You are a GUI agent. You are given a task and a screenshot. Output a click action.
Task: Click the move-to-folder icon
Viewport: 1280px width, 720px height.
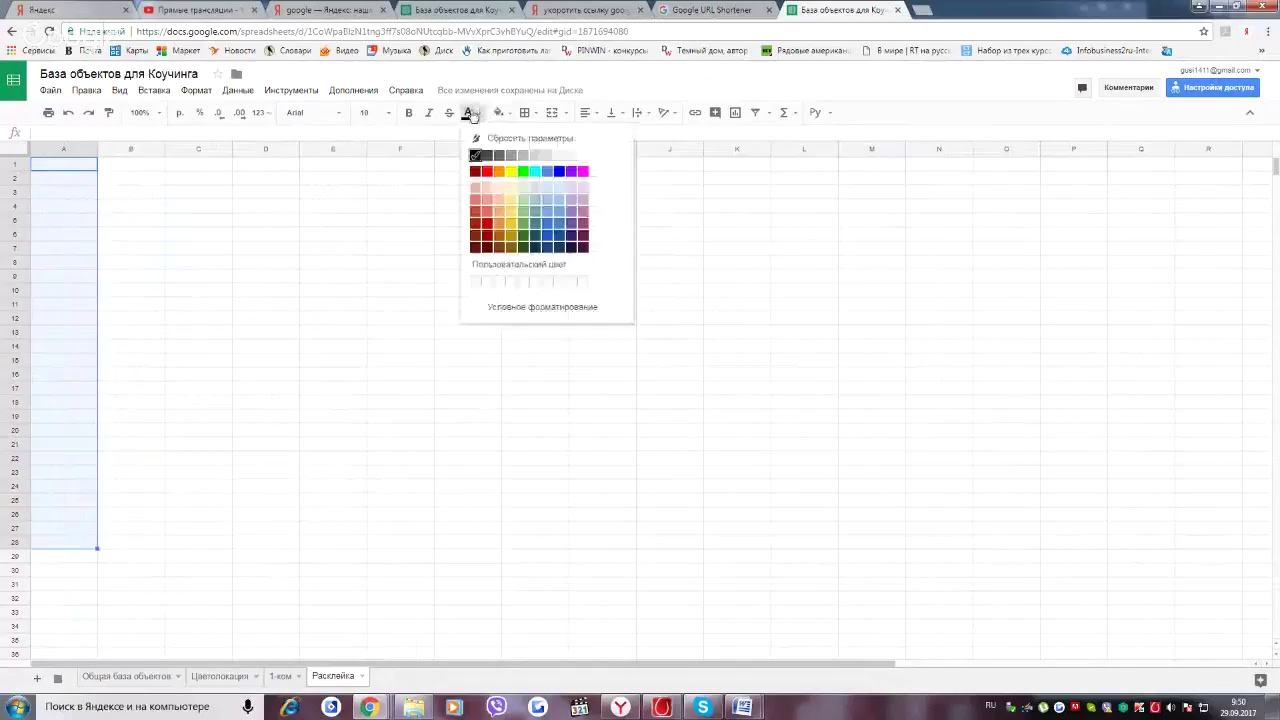coord(236,74)
